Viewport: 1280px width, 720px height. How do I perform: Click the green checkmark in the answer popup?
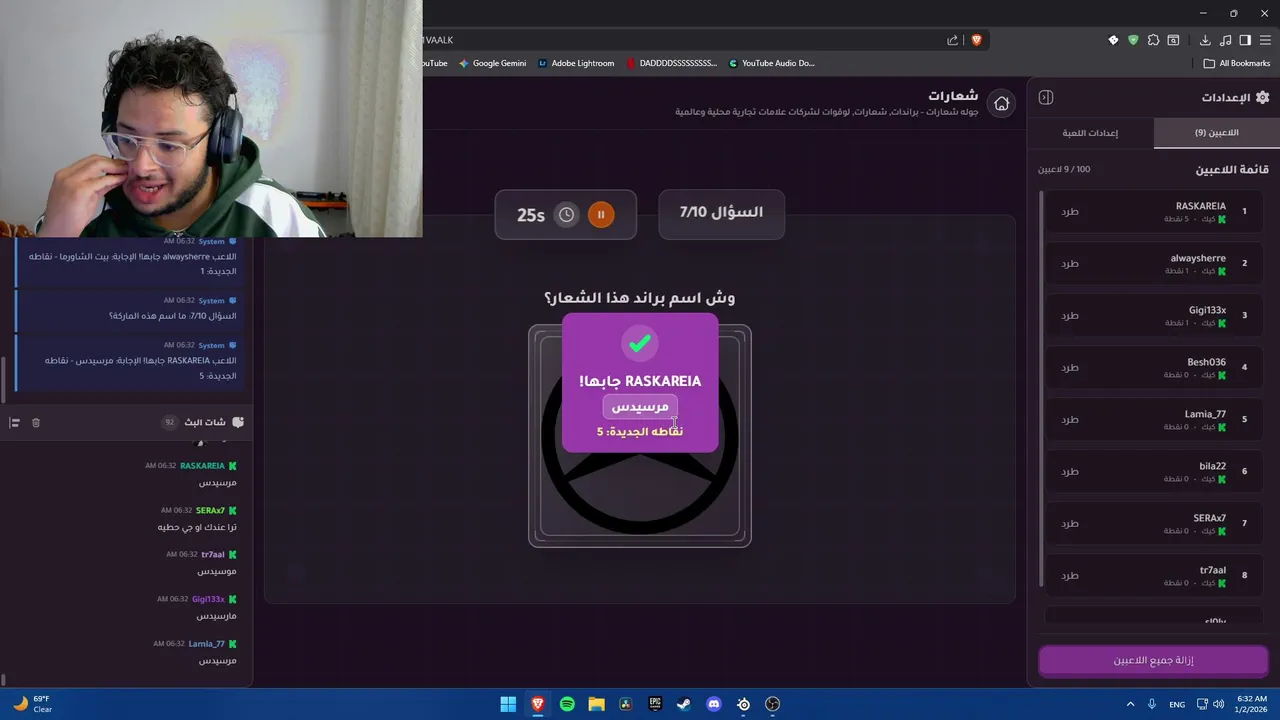[x=640, y=343]
